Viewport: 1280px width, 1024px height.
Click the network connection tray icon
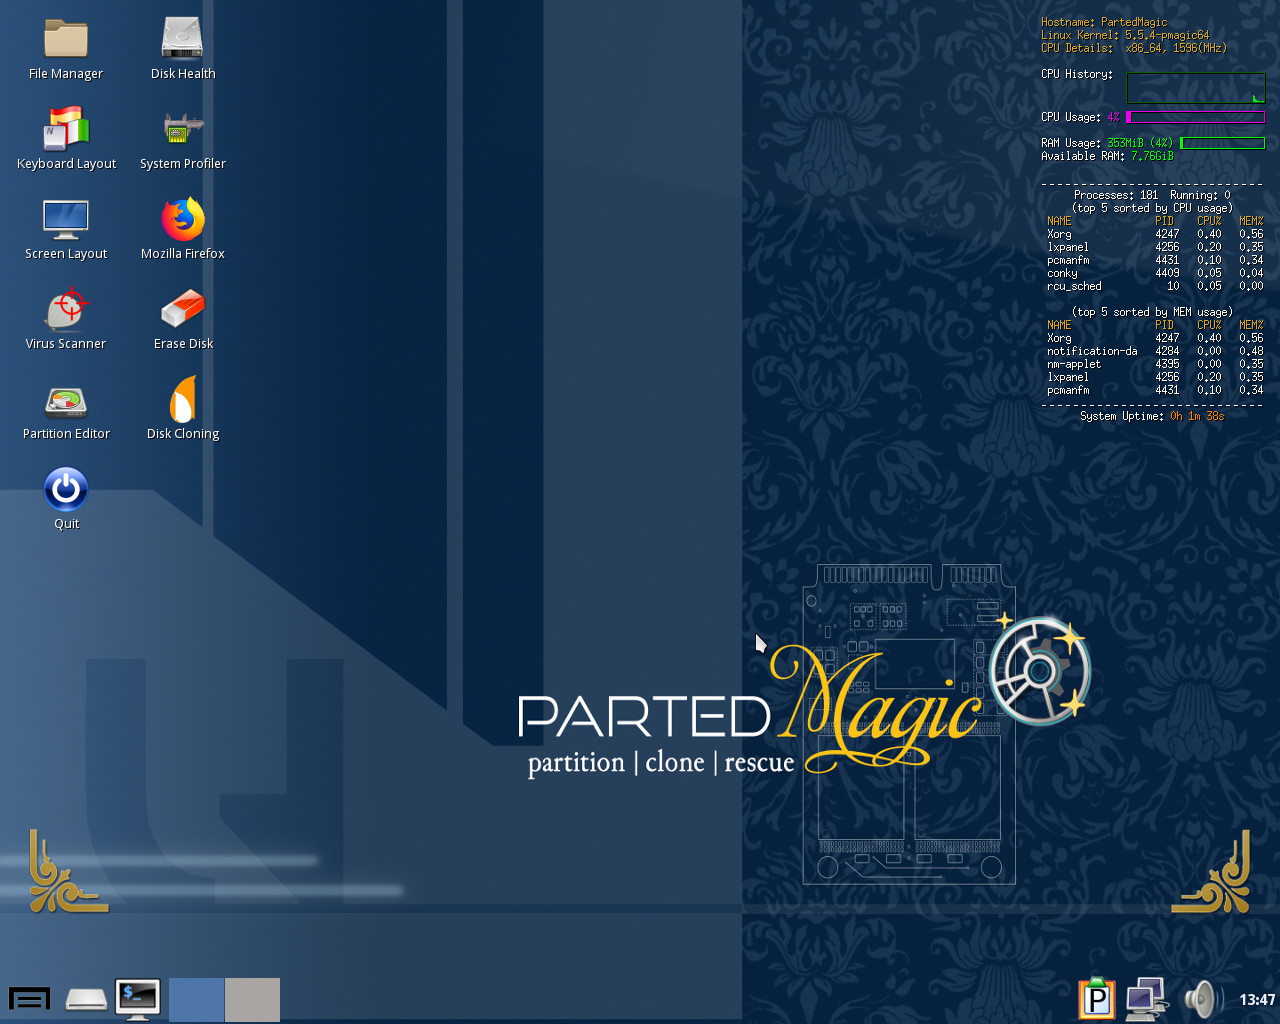click(x=1146, y=999)
